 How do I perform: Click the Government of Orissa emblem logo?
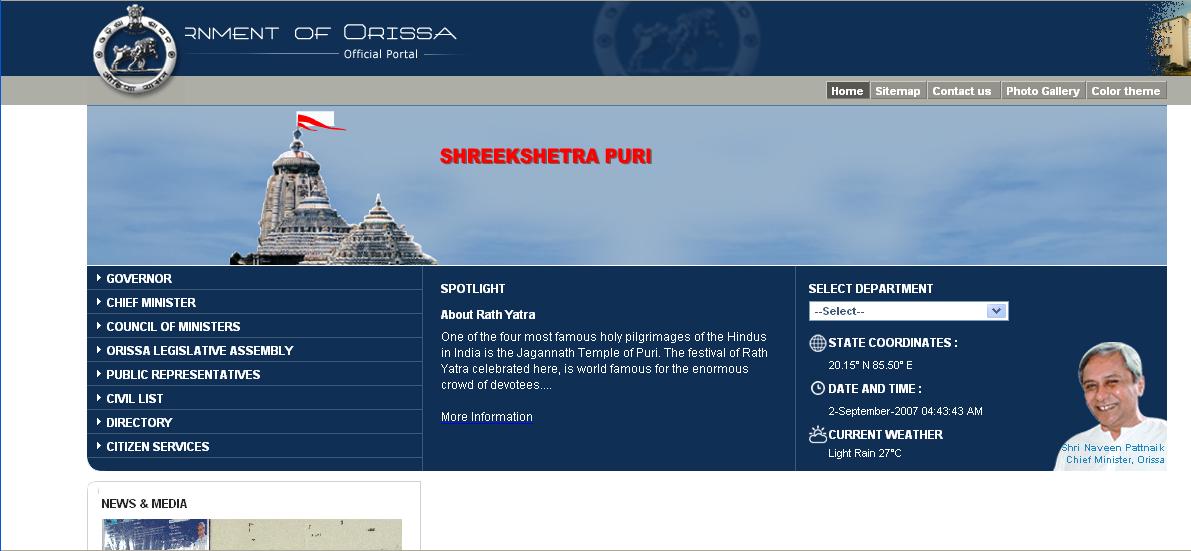click(x=135, y=49)
